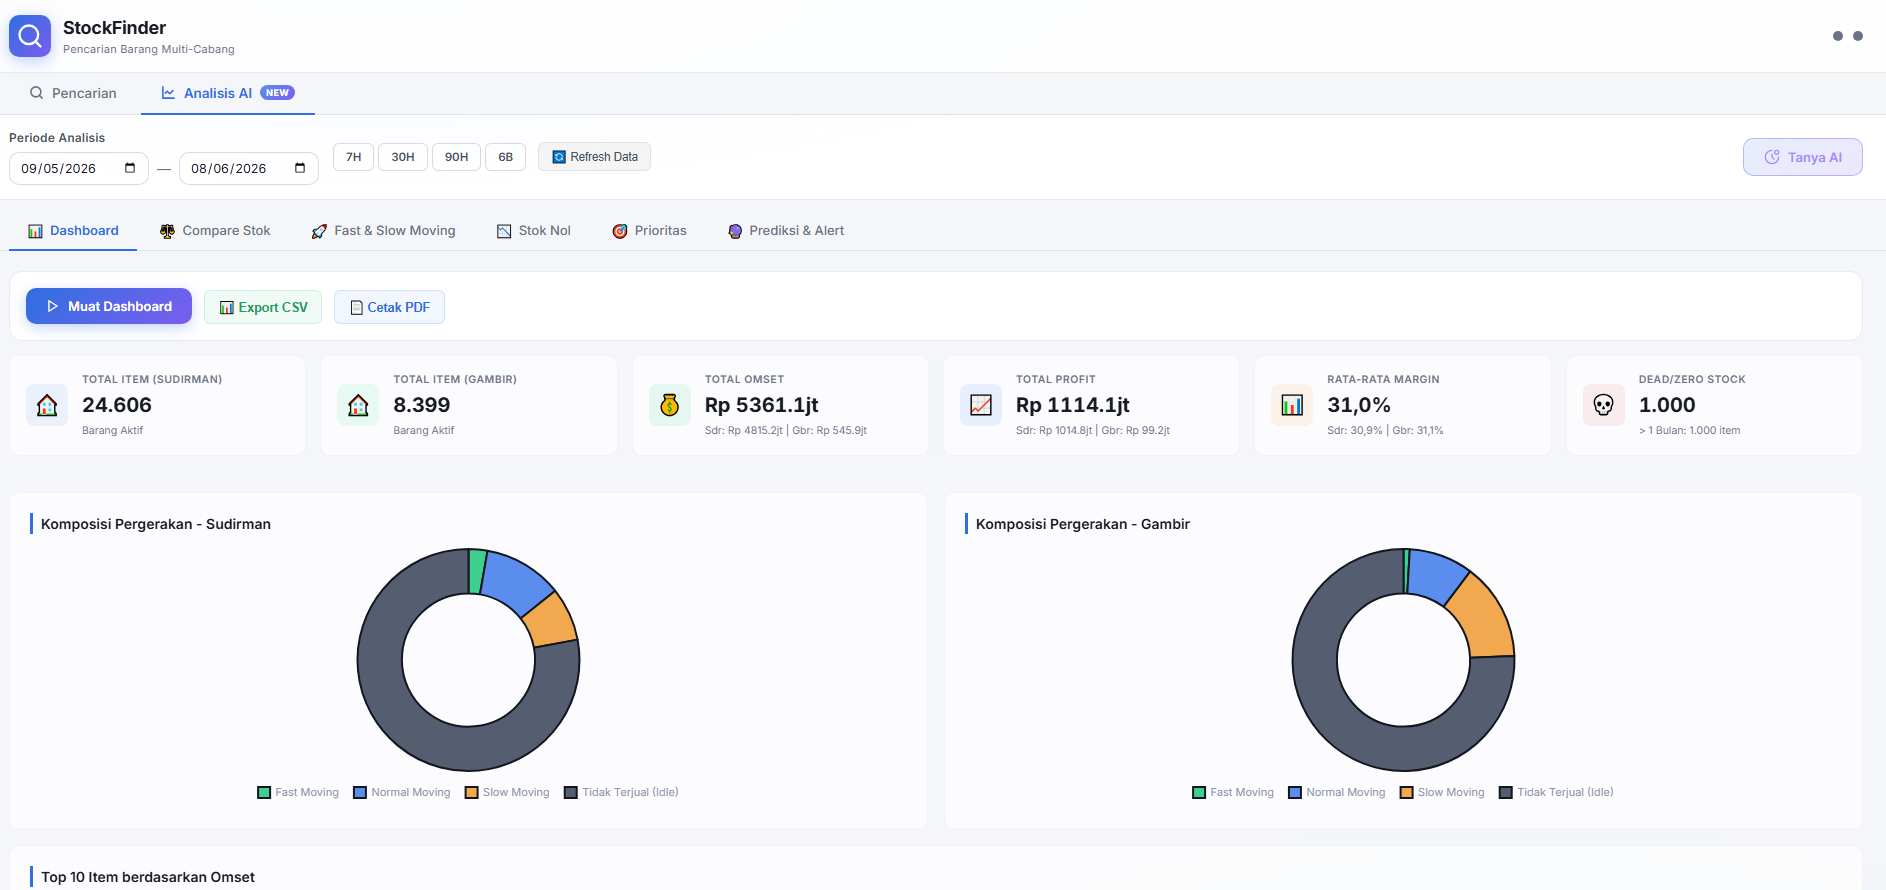Click the Rp 5361.1jt omset value
1886x890 pixels.
(x=762, y=405)
